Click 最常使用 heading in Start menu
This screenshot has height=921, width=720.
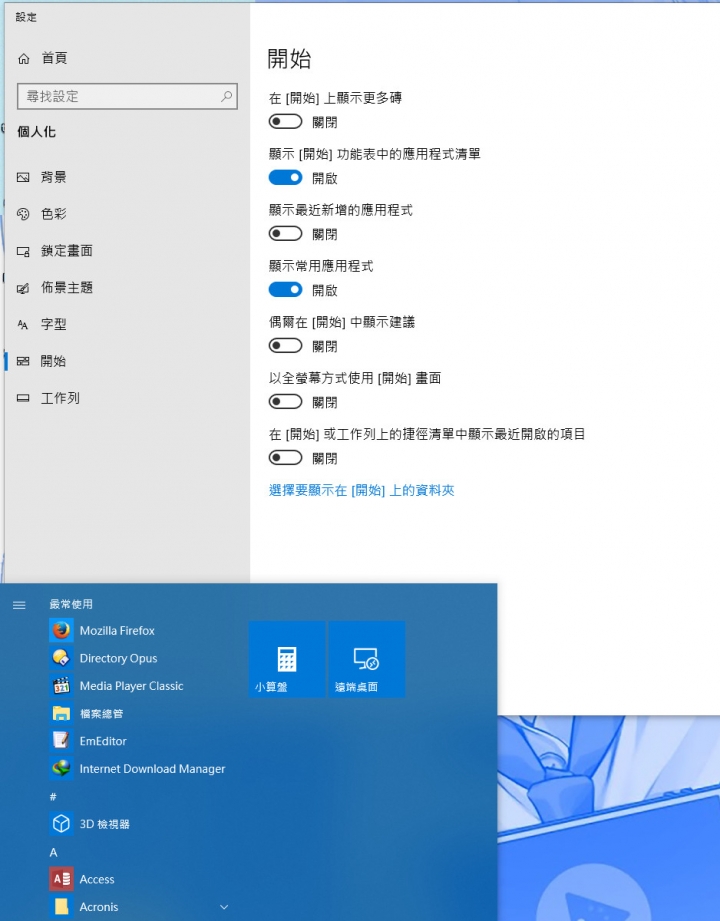click(x=71, y=604)
